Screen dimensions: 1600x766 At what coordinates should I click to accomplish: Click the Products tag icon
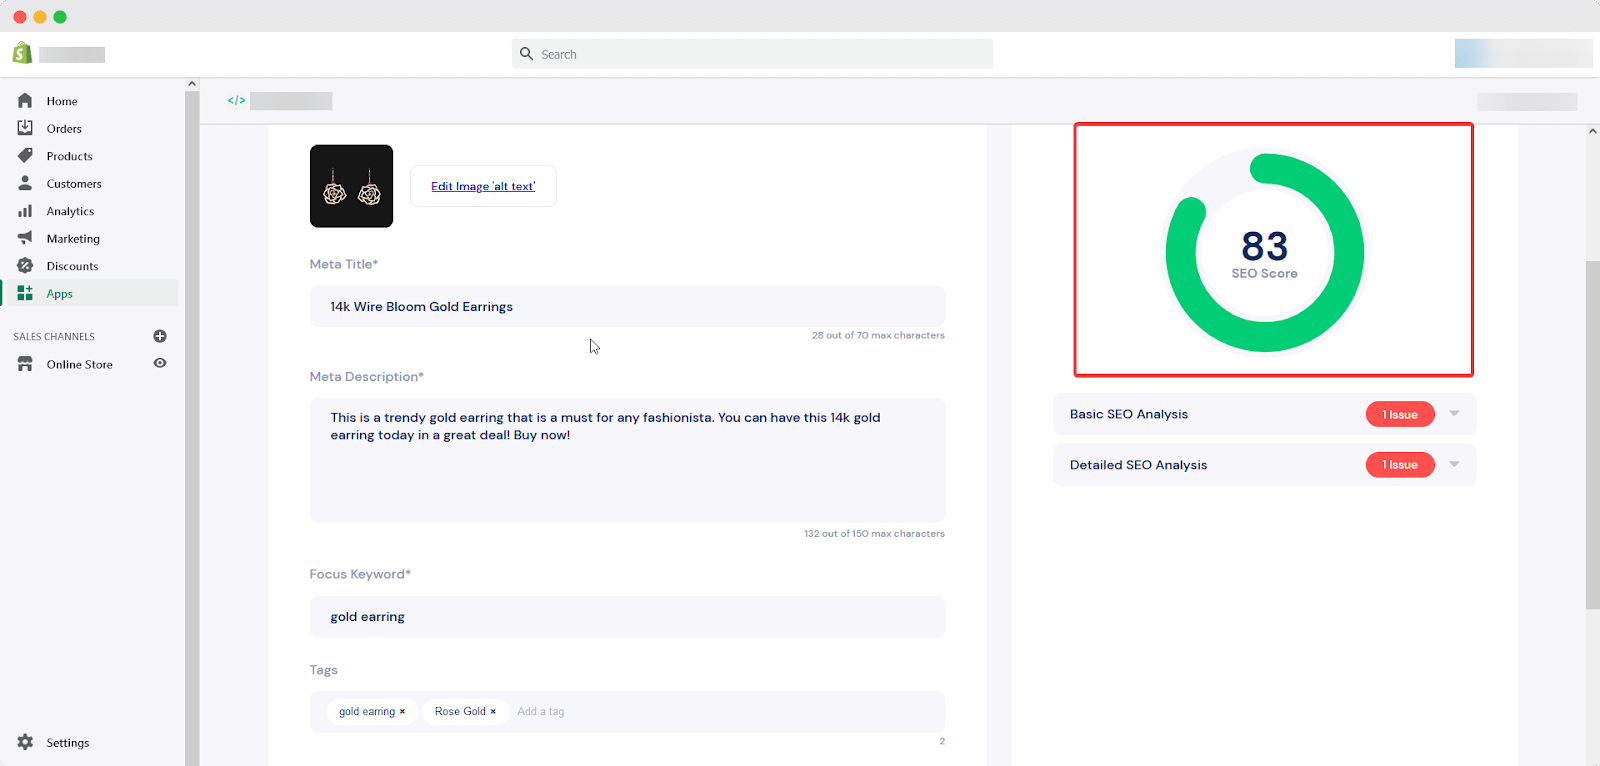tap(25, 156)
